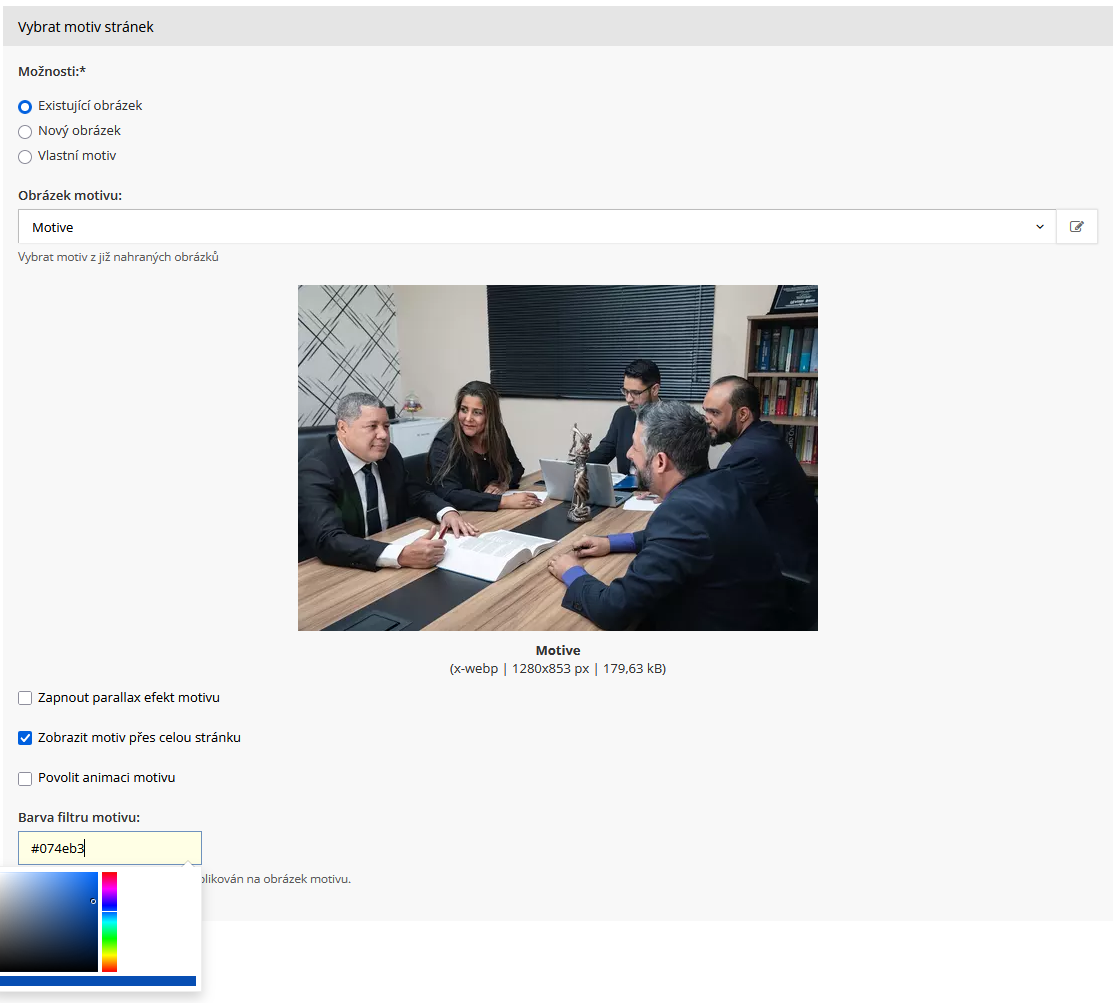Image resolution: width=1119 pixels, height=1003 pixels.
Task: Click the saturation gradient square in color picker
Action: coord(48,921)
